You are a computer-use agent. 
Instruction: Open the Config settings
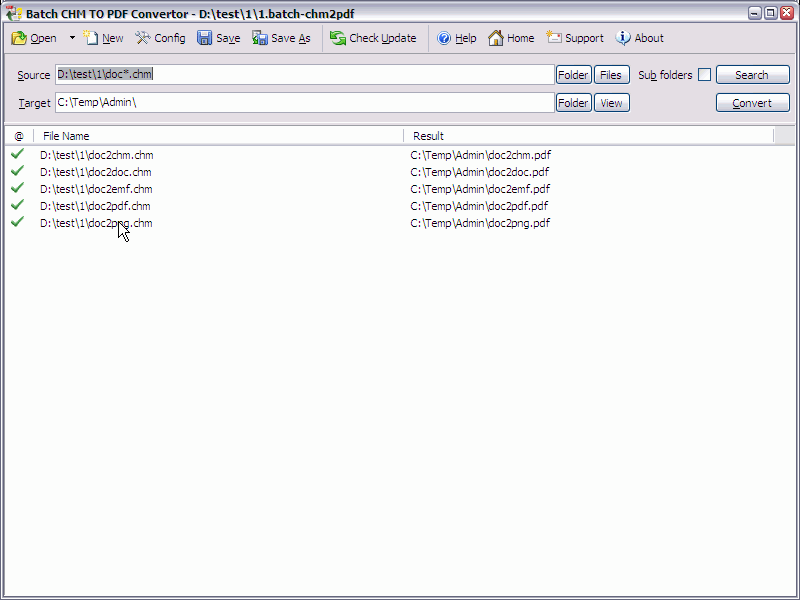point(160,38)
